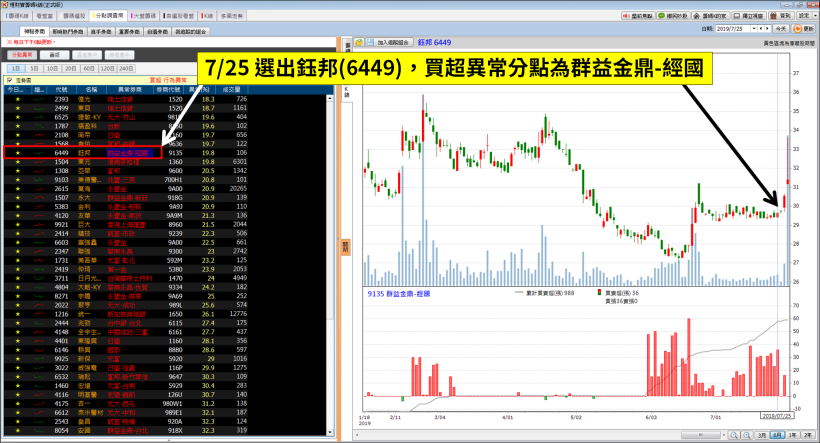The image size is (820, 443).
Task: Click the stock list scrollbar up arrow
Action: click(330, 98)
